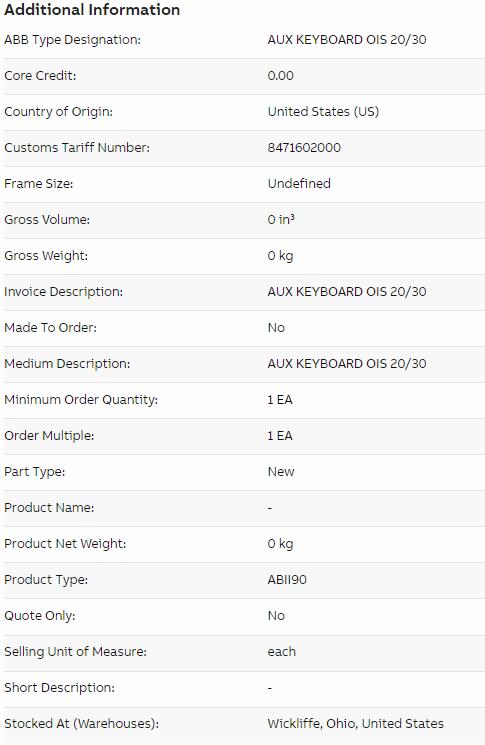Select the Product Type value ABII90

[x=287, y=580]
